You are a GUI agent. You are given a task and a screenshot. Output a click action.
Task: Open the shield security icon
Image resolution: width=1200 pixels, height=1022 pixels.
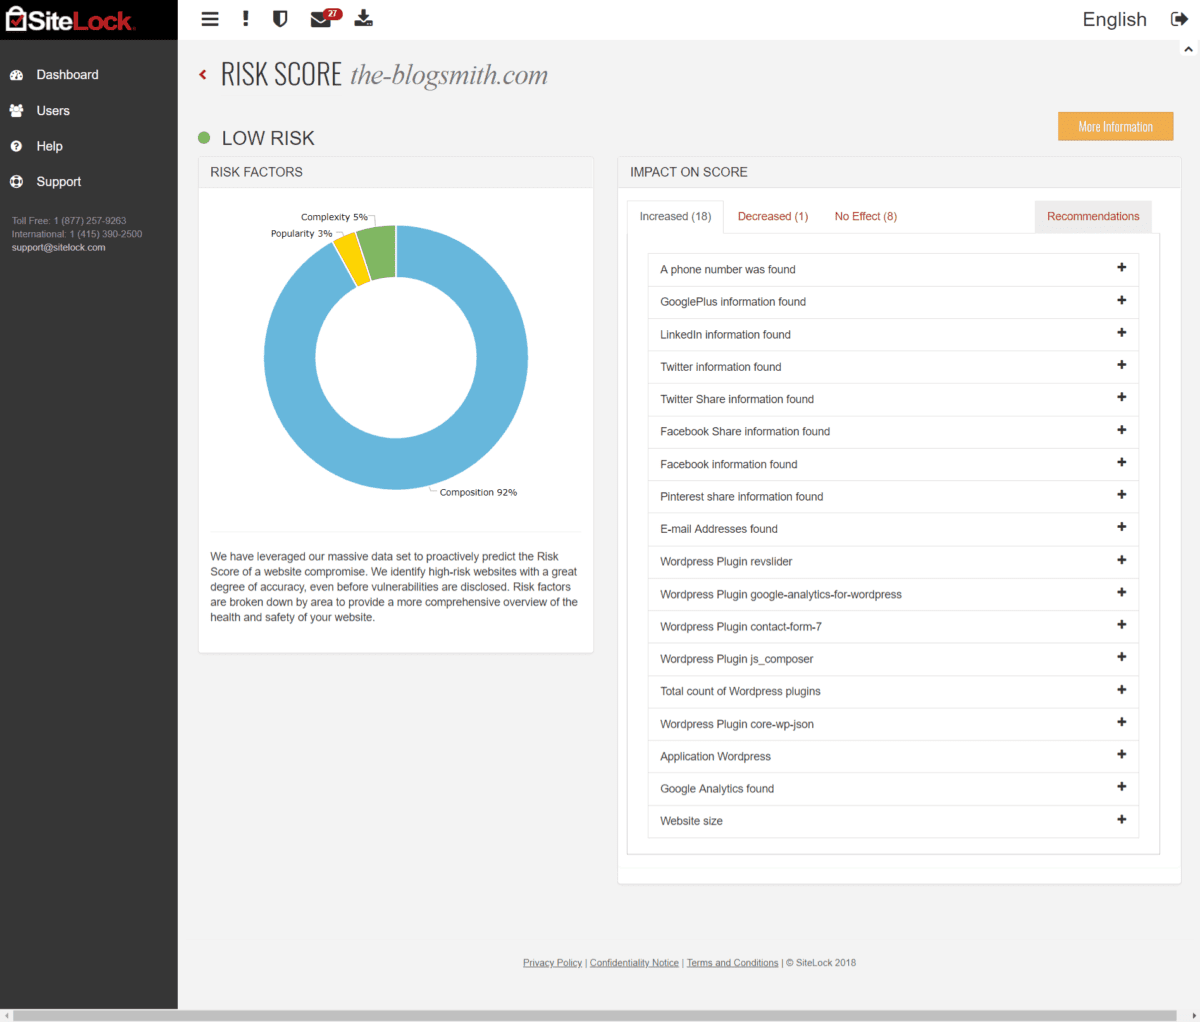280,19
